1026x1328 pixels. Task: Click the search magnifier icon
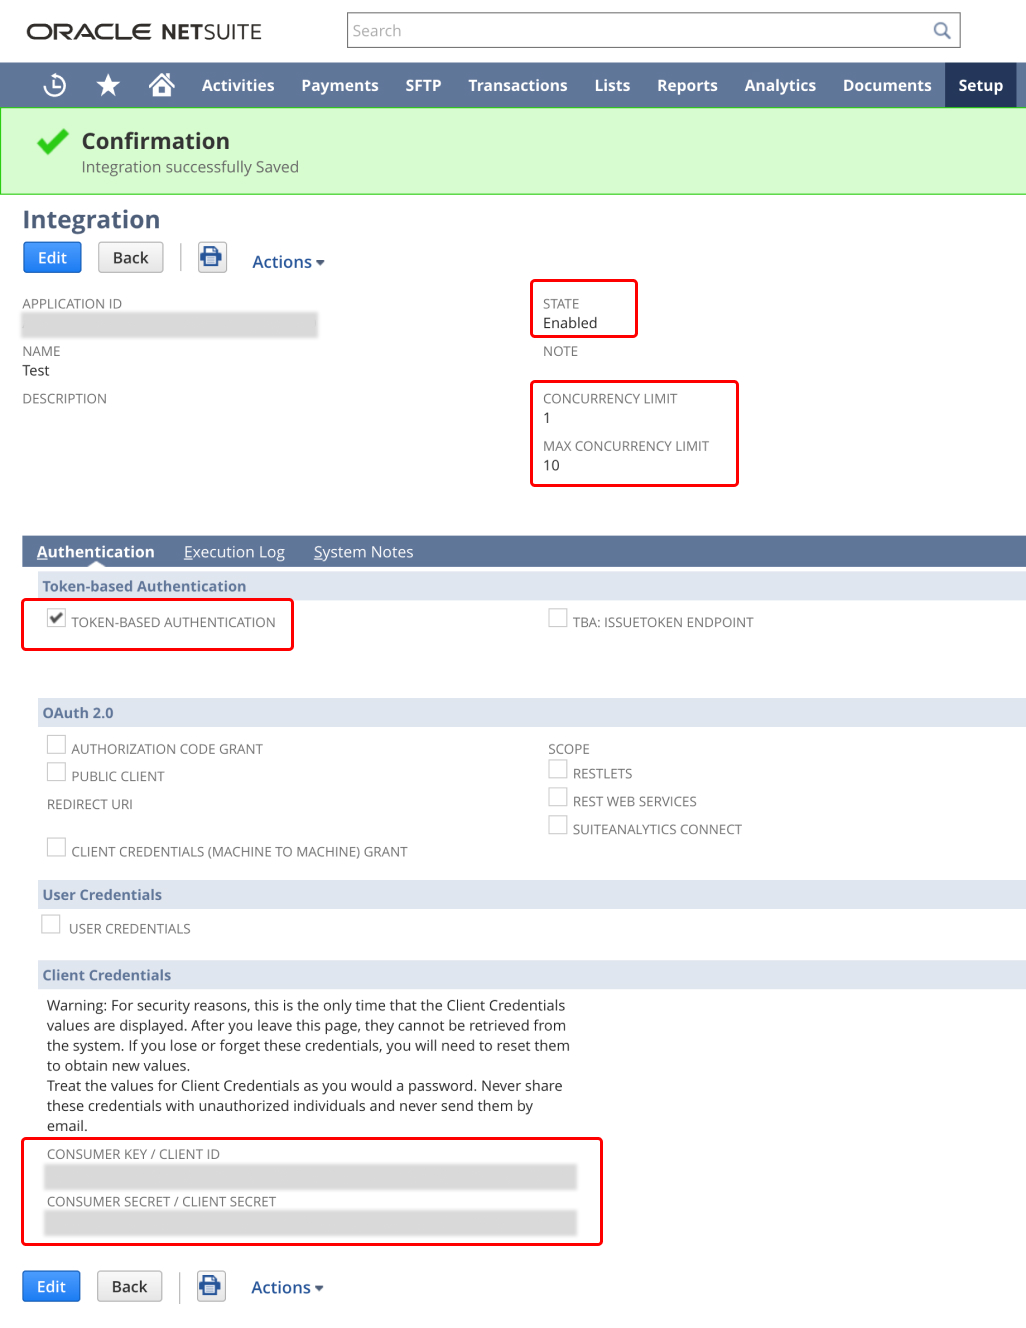[x=941, y=30]
